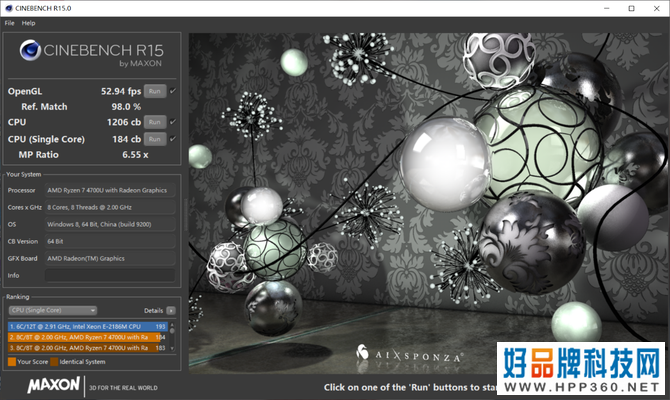The height and width of the screenshot is (400, 670).
Task: Click the 52.94 fps OpenGL score
Action: coord(121,91)
